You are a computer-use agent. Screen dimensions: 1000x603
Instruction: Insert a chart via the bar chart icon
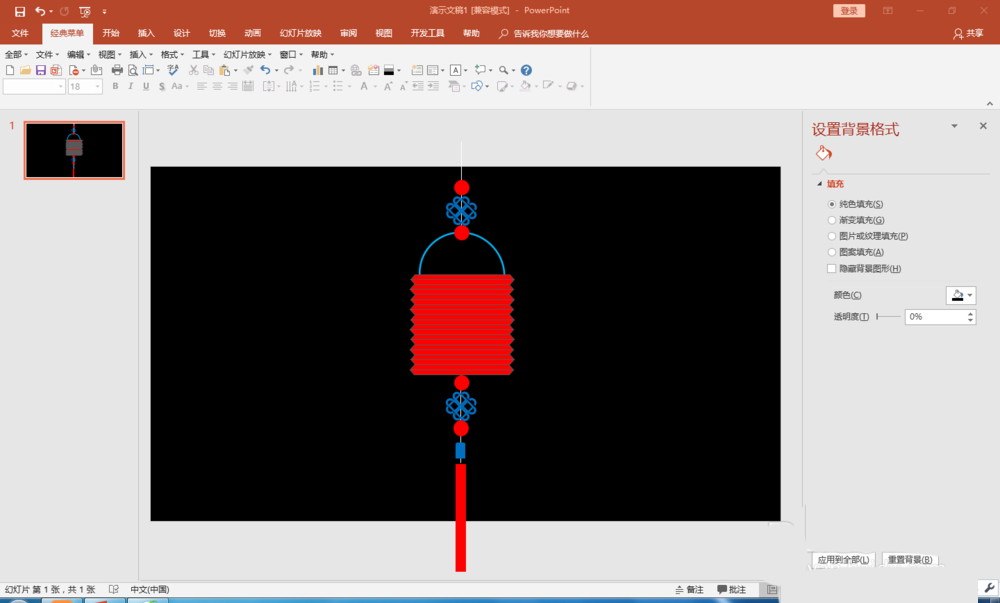pos(318,70)
